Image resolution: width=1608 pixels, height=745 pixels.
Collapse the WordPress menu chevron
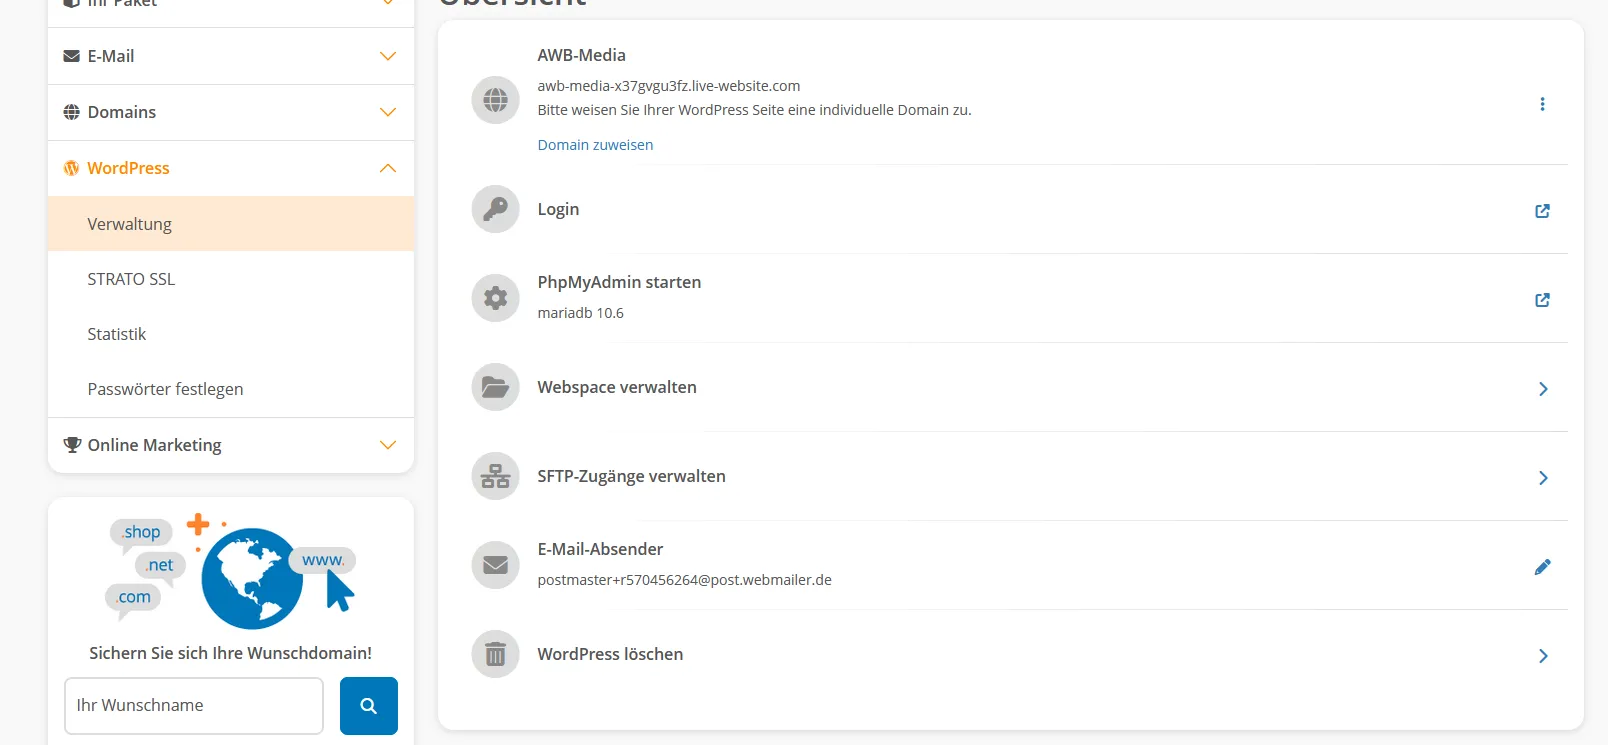pos(388,168)
